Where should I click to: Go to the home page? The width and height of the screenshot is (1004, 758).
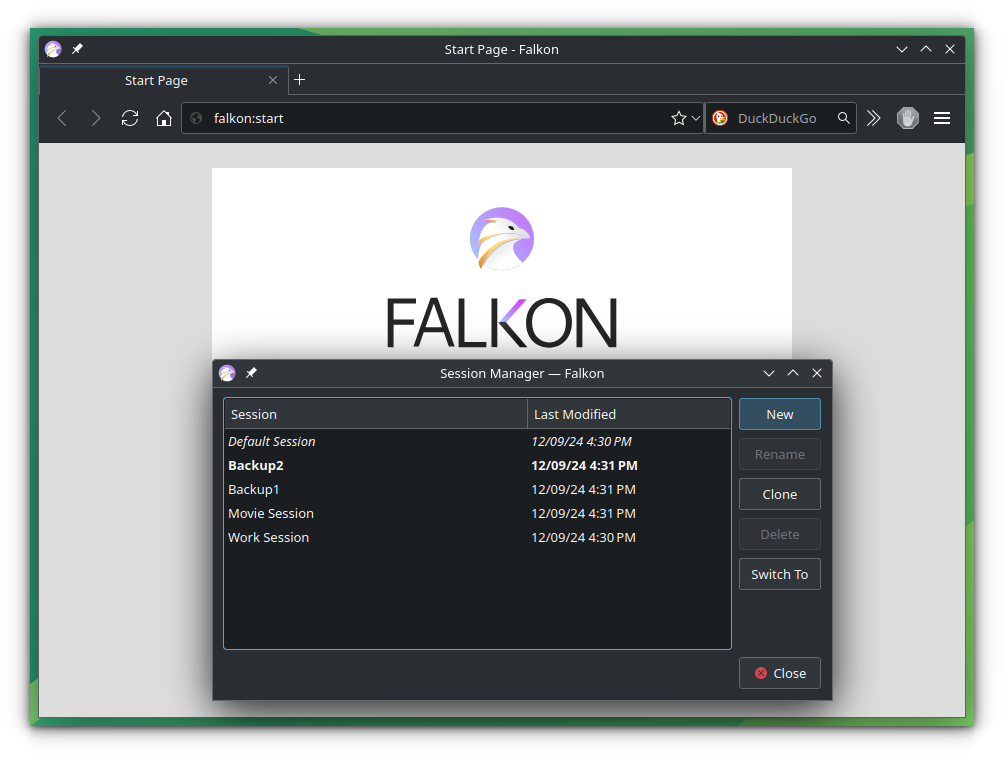point(163,118)
